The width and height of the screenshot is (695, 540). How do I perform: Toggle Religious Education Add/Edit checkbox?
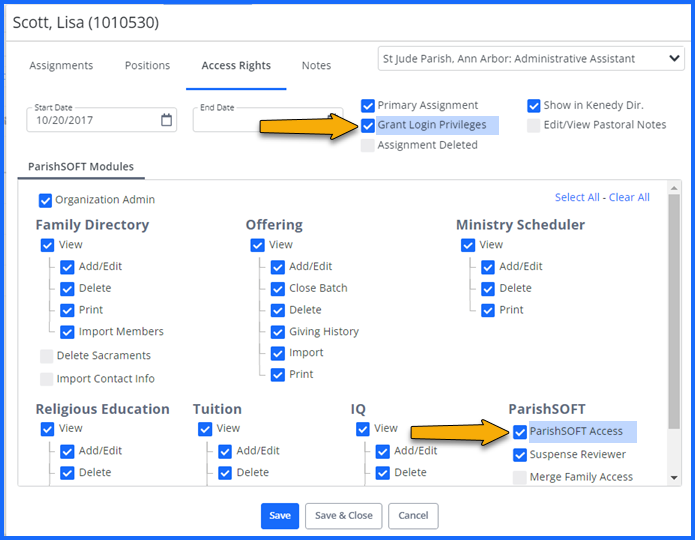[67, 451]
